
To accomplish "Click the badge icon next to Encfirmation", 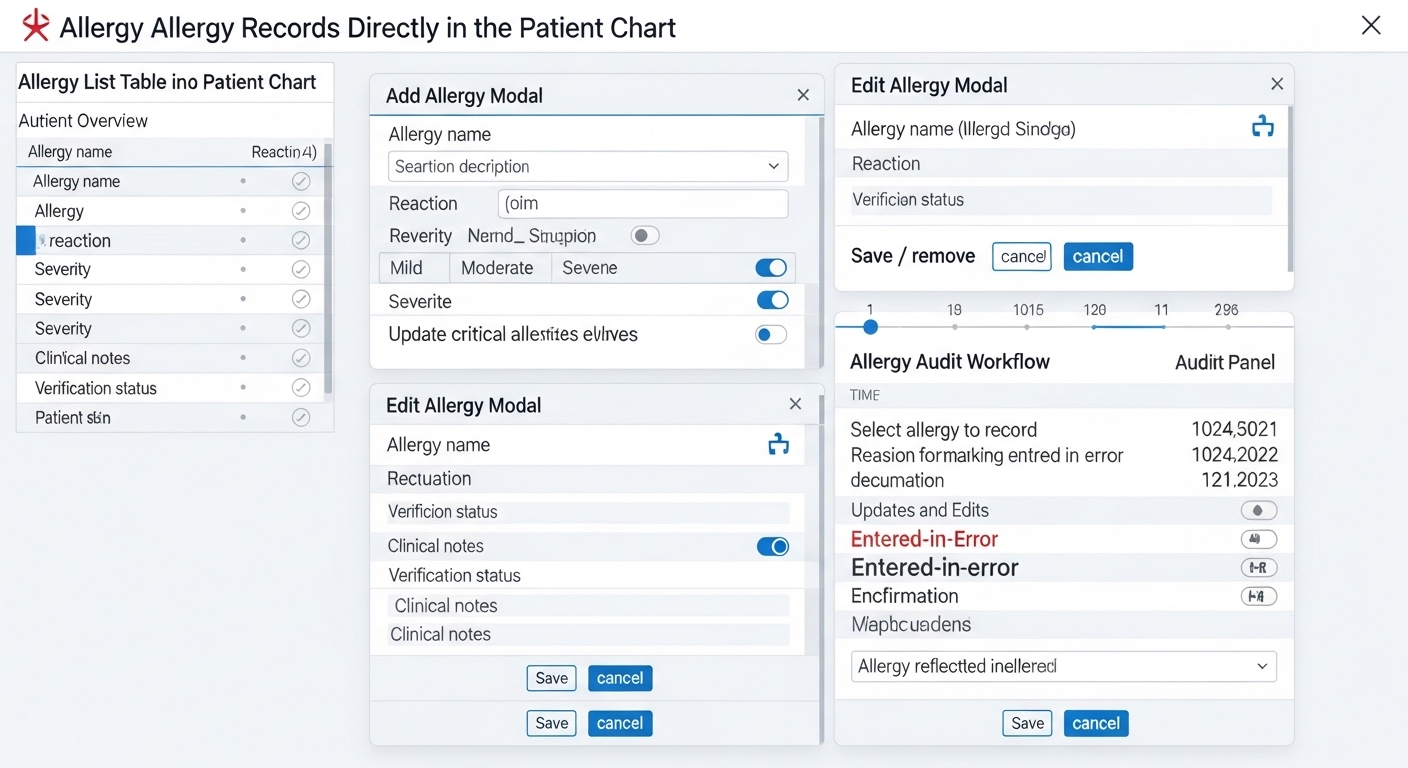I will pyautogui.click(x=1258, y=596).
